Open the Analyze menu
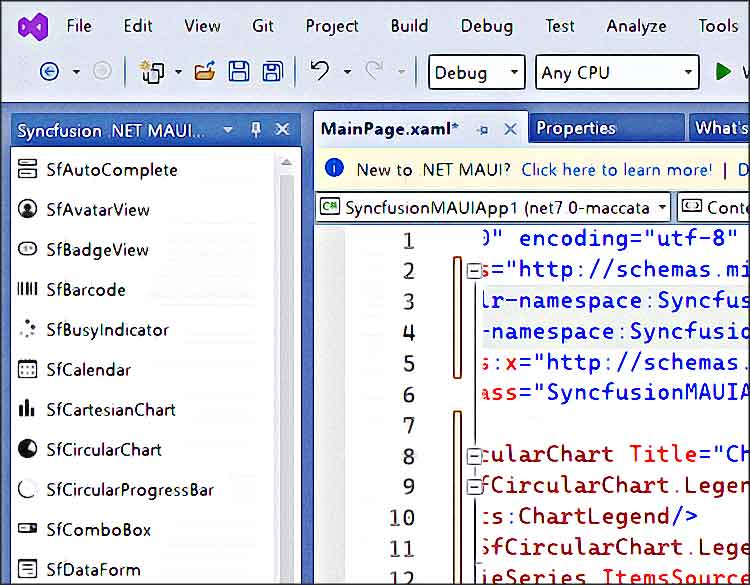Screen dimensions: 750x585 tap(636, 26)
